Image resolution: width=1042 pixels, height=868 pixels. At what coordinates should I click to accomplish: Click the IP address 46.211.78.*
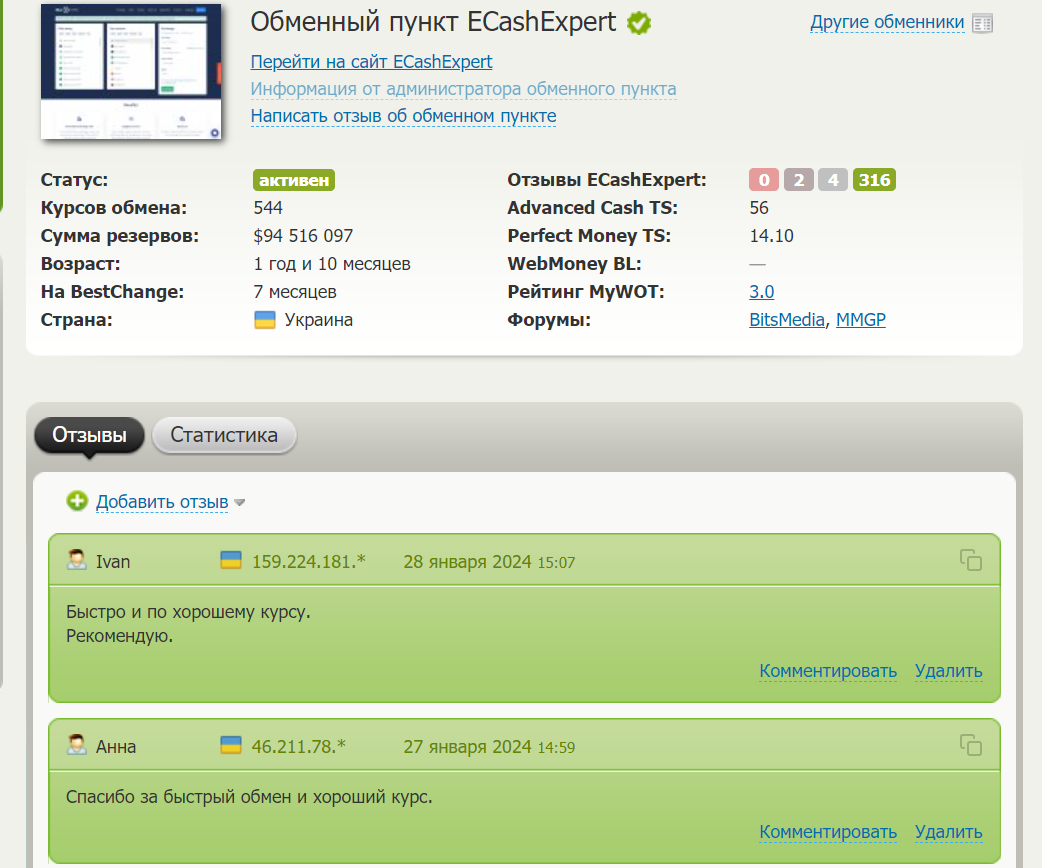click(298, 746)
